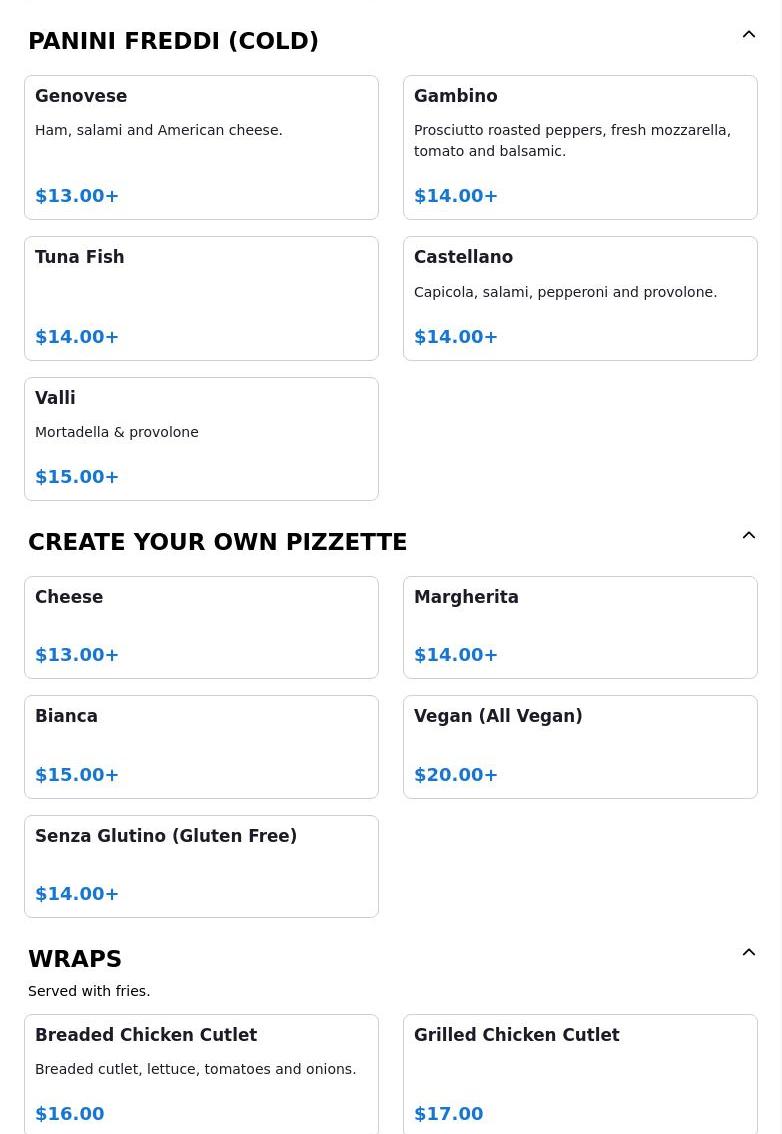Click the $15.00+ price on Valli

click(77, 477)
